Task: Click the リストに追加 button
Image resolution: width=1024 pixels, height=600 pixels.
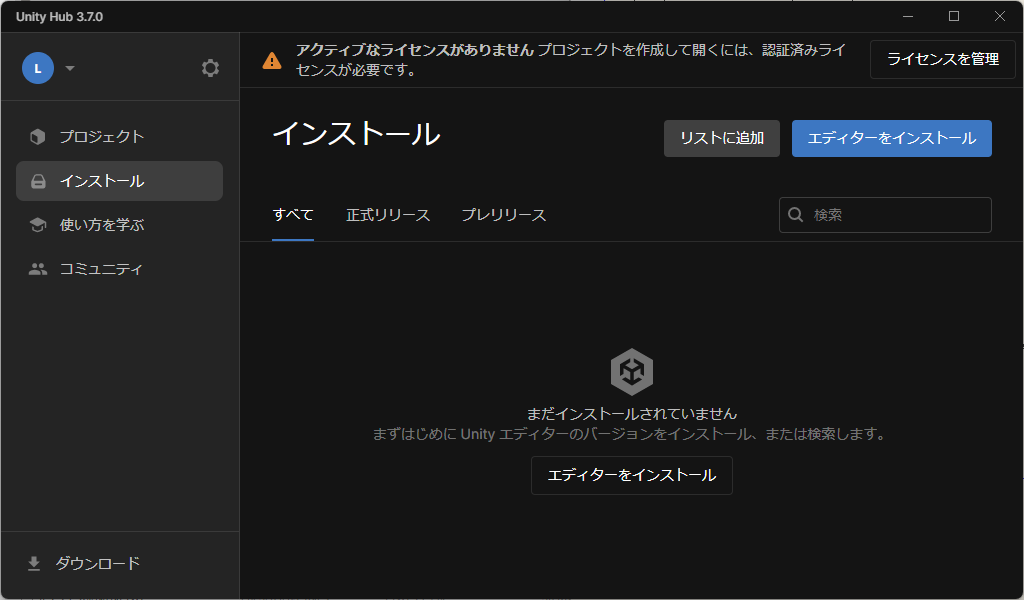Action: click(722, 138)
